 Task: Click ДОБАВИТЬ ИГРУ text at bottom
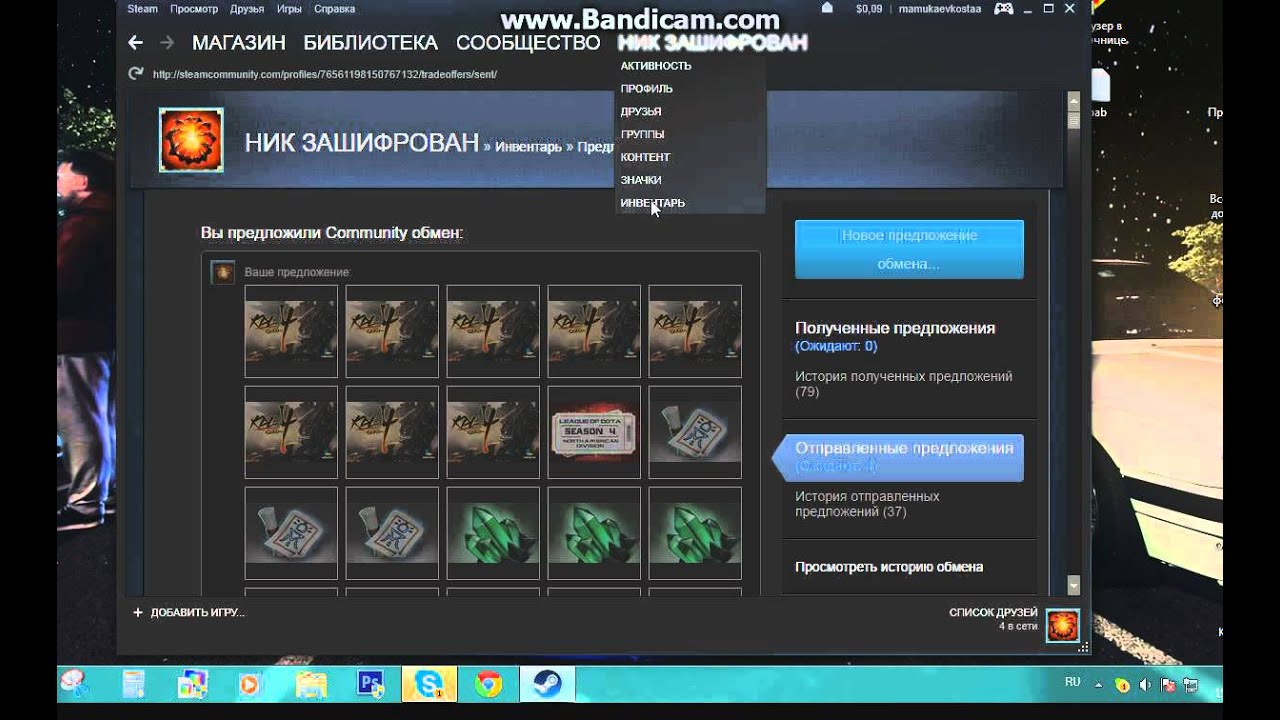pos(197,613)
